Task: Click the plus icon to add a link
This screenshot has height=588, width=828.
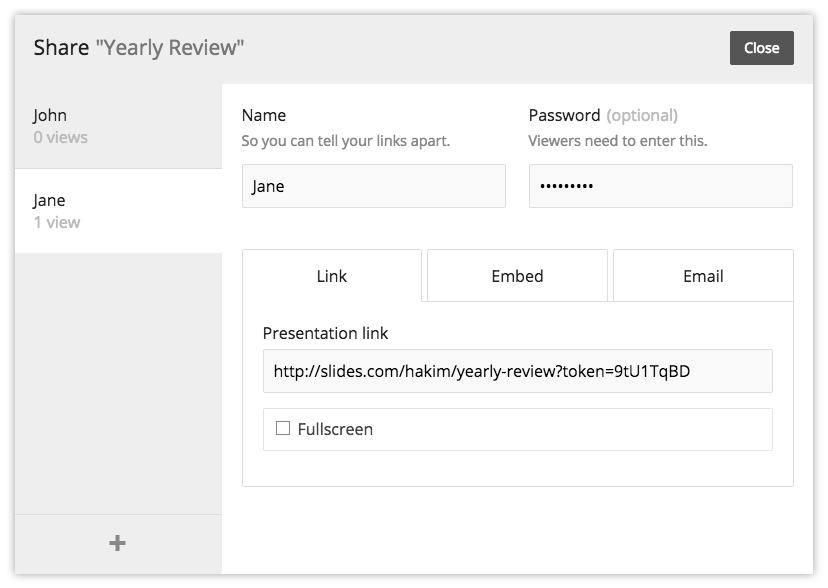Action: pos(117,543)
